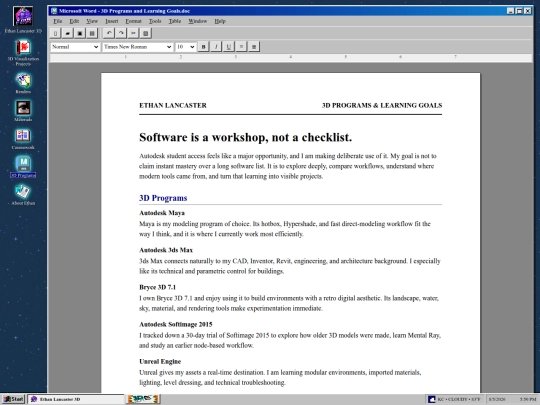
Task: Click the 'Bryce 3D 7.1' subheading
Action: point(157,287)
